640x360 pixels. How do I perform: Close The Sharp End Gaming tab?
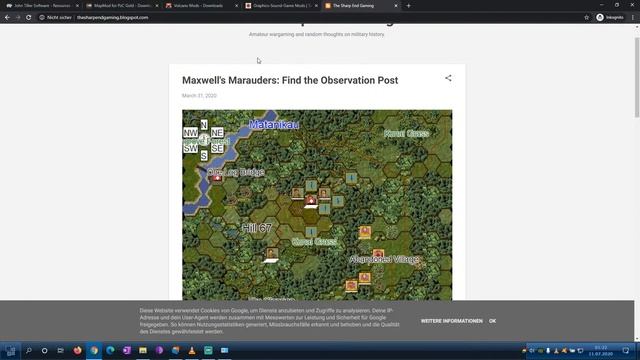point(396,6)
